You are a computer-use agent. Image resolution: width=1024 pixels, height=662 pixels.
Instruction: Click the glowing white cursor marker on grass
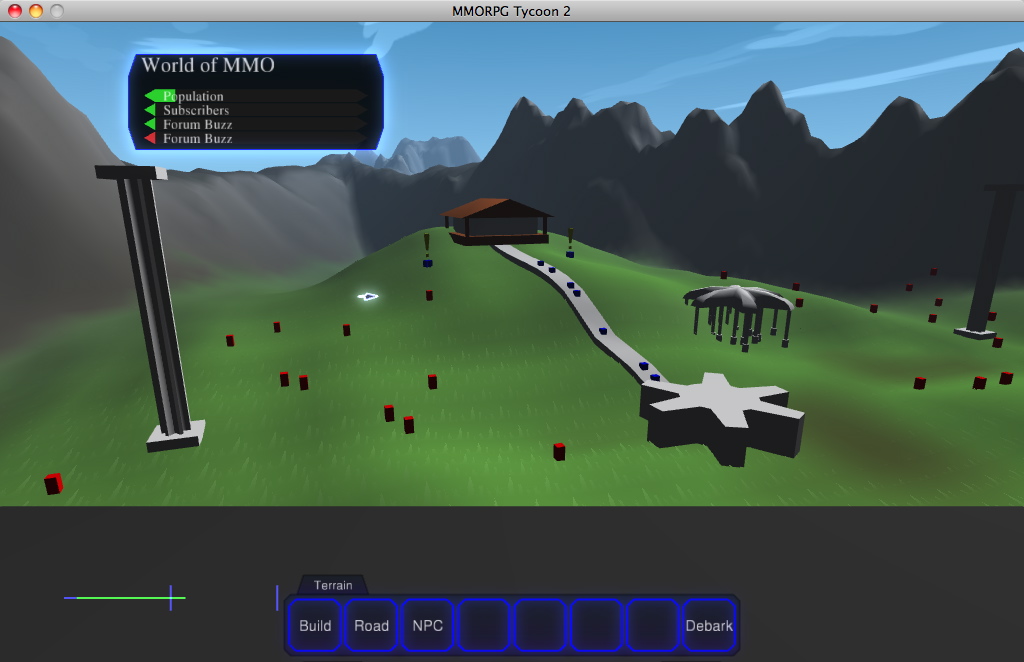(x=368, y=296)
